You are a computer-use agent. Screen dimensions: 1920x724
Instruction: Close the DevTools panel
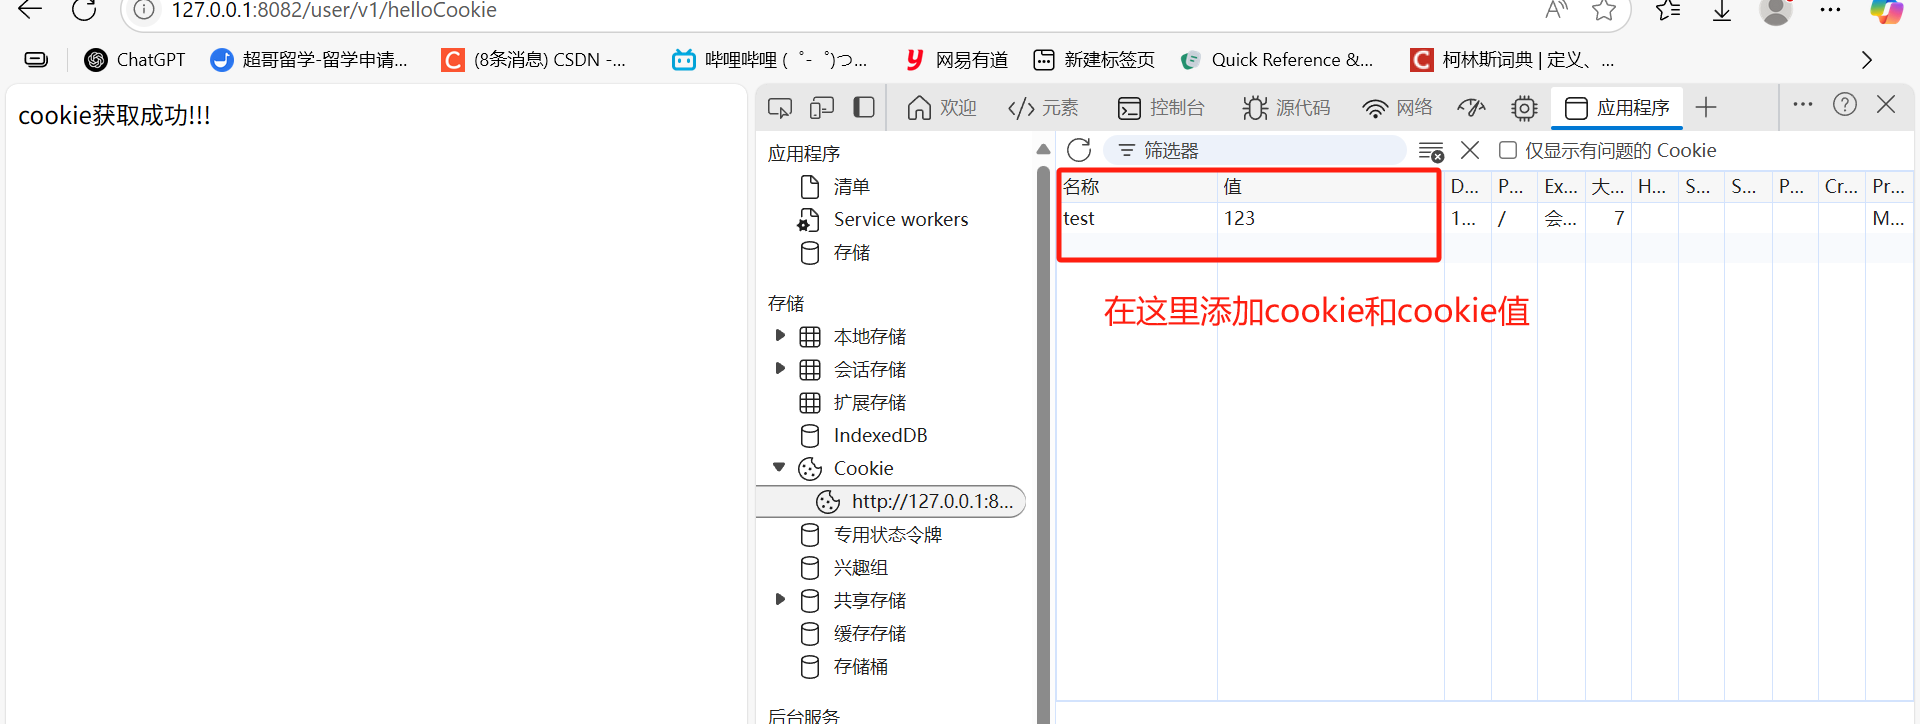[1886, 104]
